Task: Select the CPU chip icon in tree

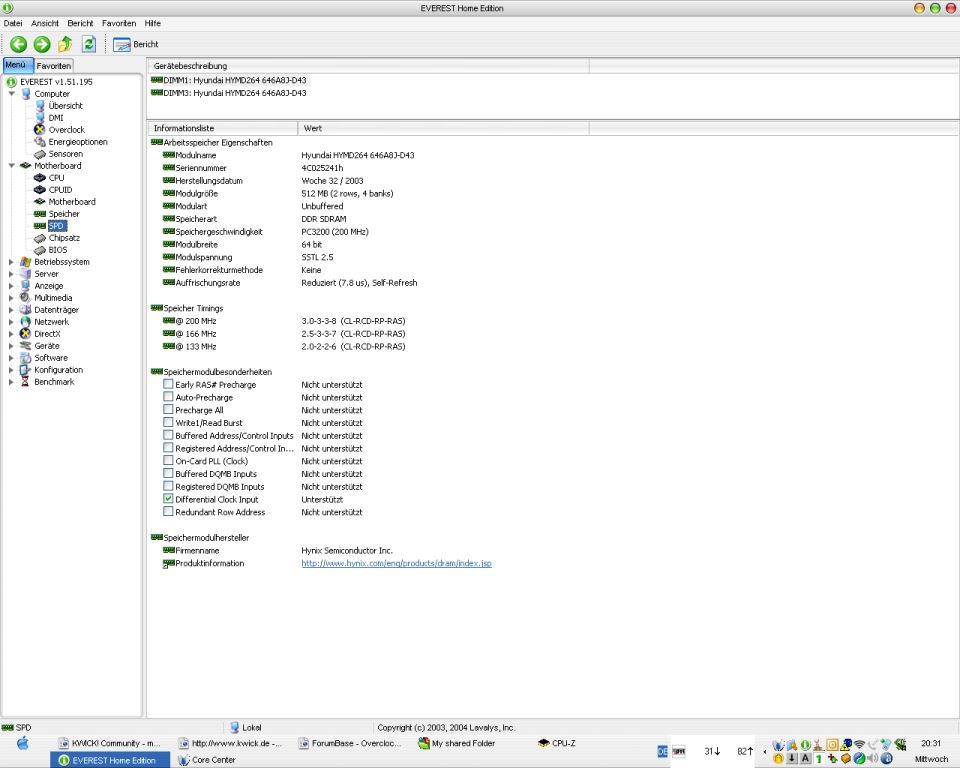Action: pos(40,178)
